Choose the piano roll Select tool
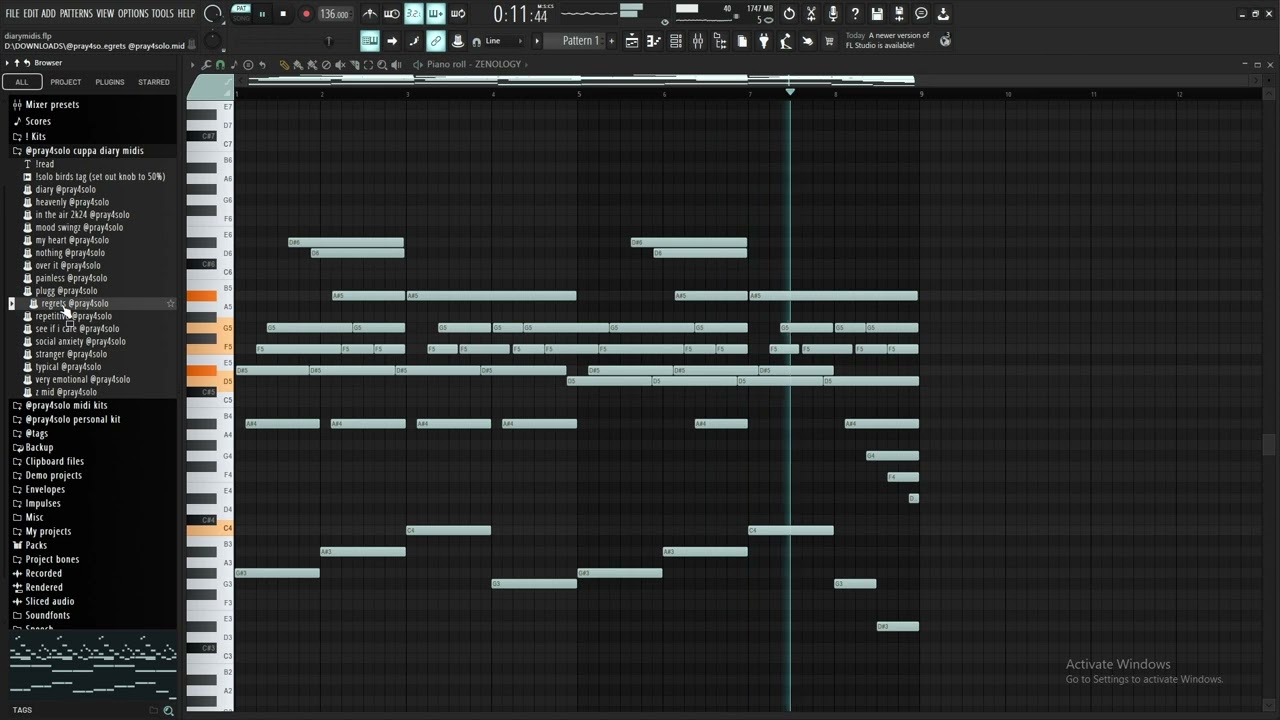The height and width of the screenshot is (720, 1280). tap(368, 64)
